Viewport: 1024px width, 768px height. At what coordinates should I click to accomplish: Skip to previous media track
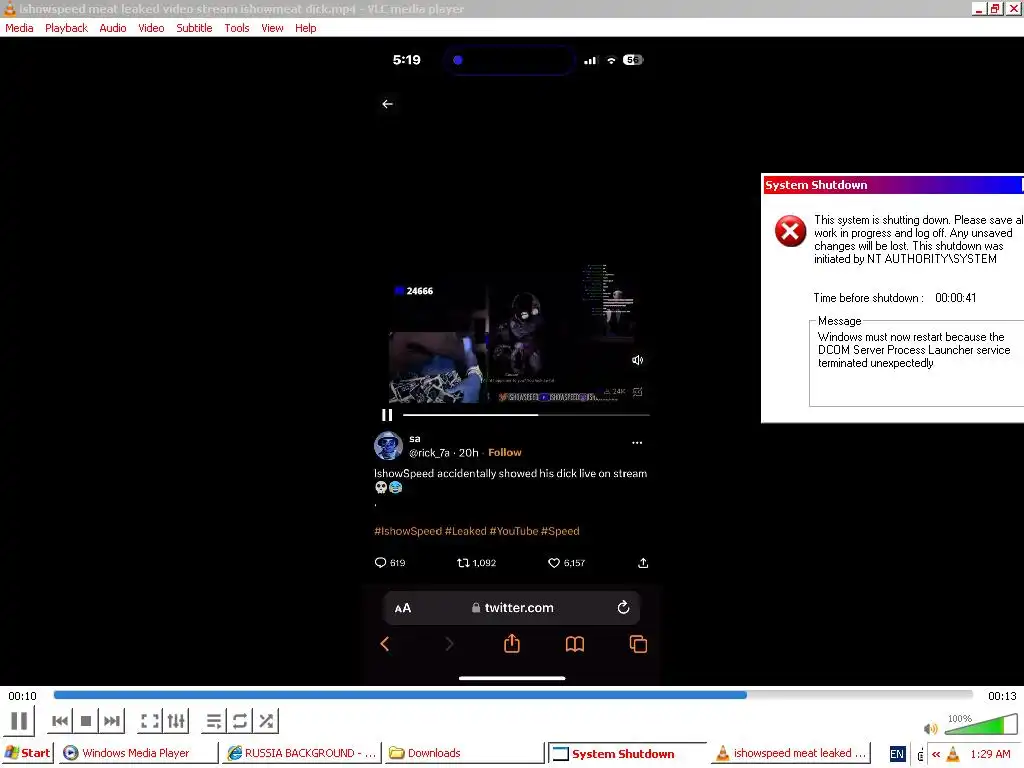click(x=59, y=721)
